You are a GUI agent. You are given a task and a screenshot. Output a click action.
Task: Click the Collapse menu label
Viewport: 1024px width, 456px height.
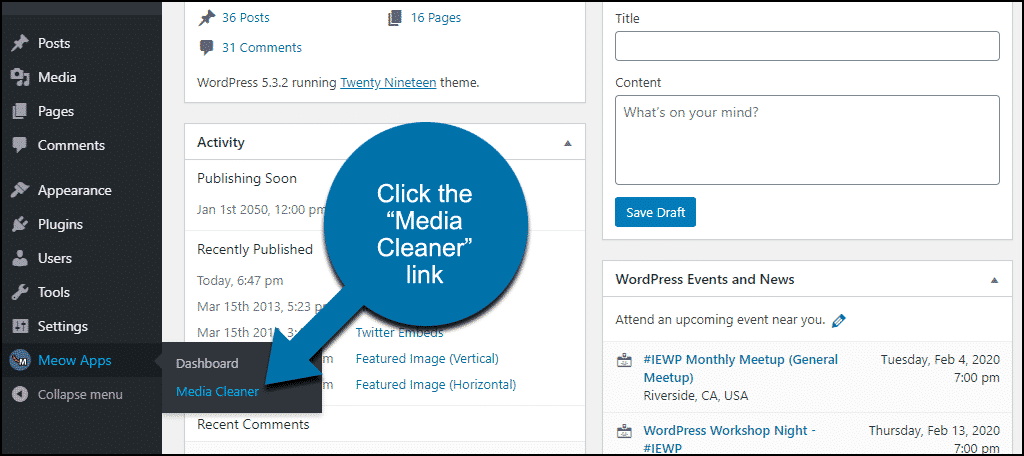point(80,394)
